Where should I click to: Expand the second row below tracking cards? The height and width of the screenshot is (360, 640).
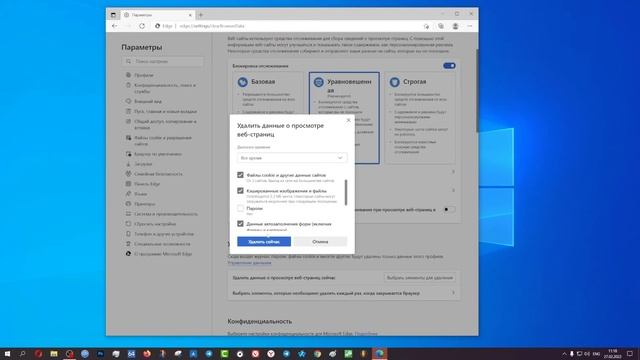coord(453,190)
